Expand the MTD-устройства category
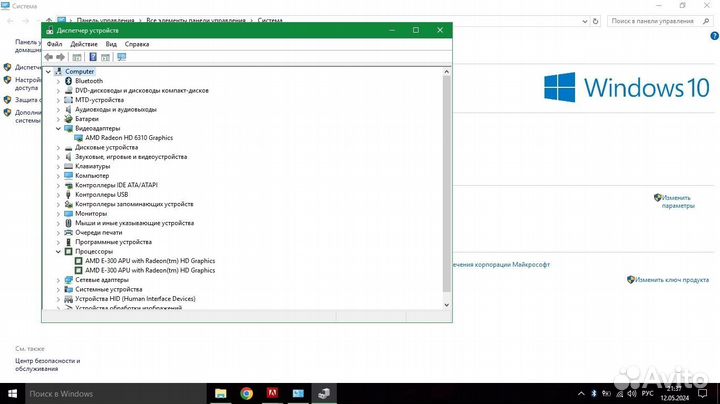Image resolution: width=720 pixels, height=404 pixels. click(x=58, y=100)
